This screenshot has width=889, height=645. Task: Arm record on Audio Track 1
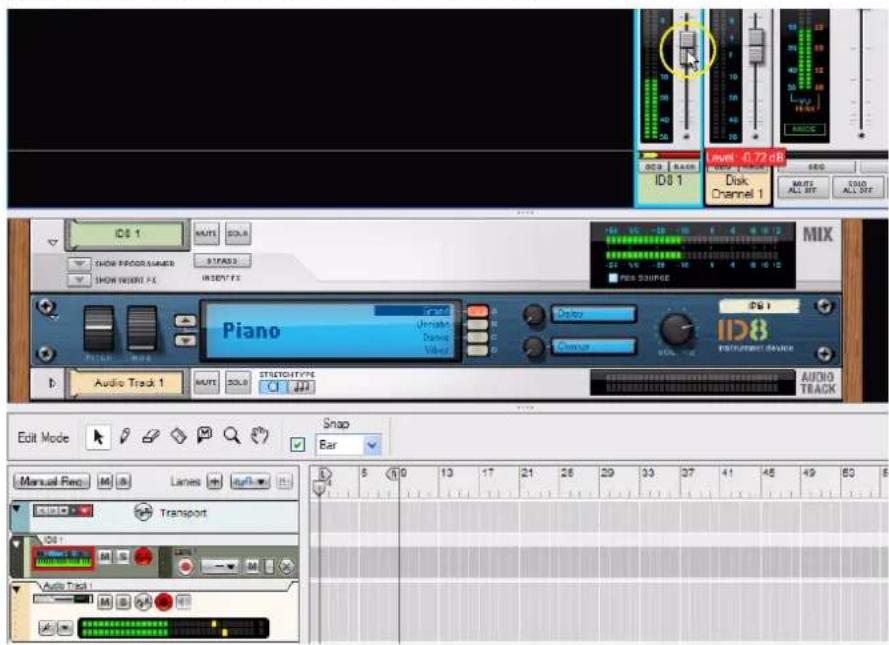[x=163, y=601]
